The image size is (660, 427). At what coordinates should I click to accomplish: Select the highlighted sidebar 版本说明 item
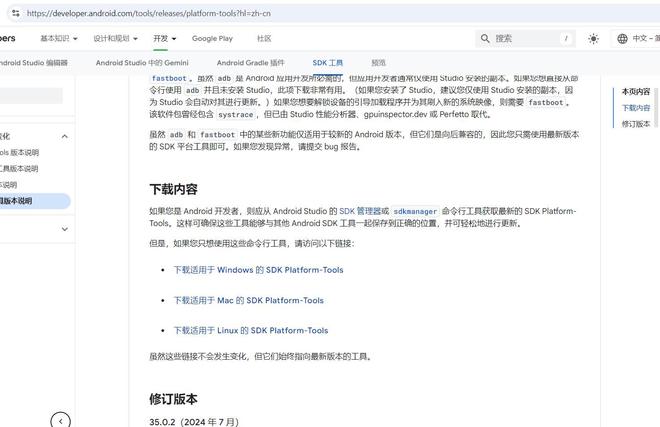tap(35, 201)
